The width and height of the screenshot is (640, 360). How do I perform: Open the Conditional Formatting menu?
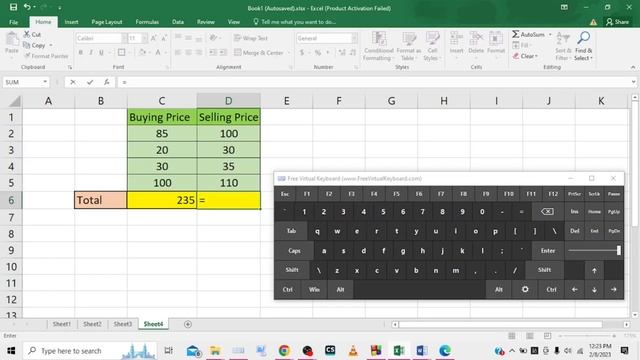[x=378, y=46]
